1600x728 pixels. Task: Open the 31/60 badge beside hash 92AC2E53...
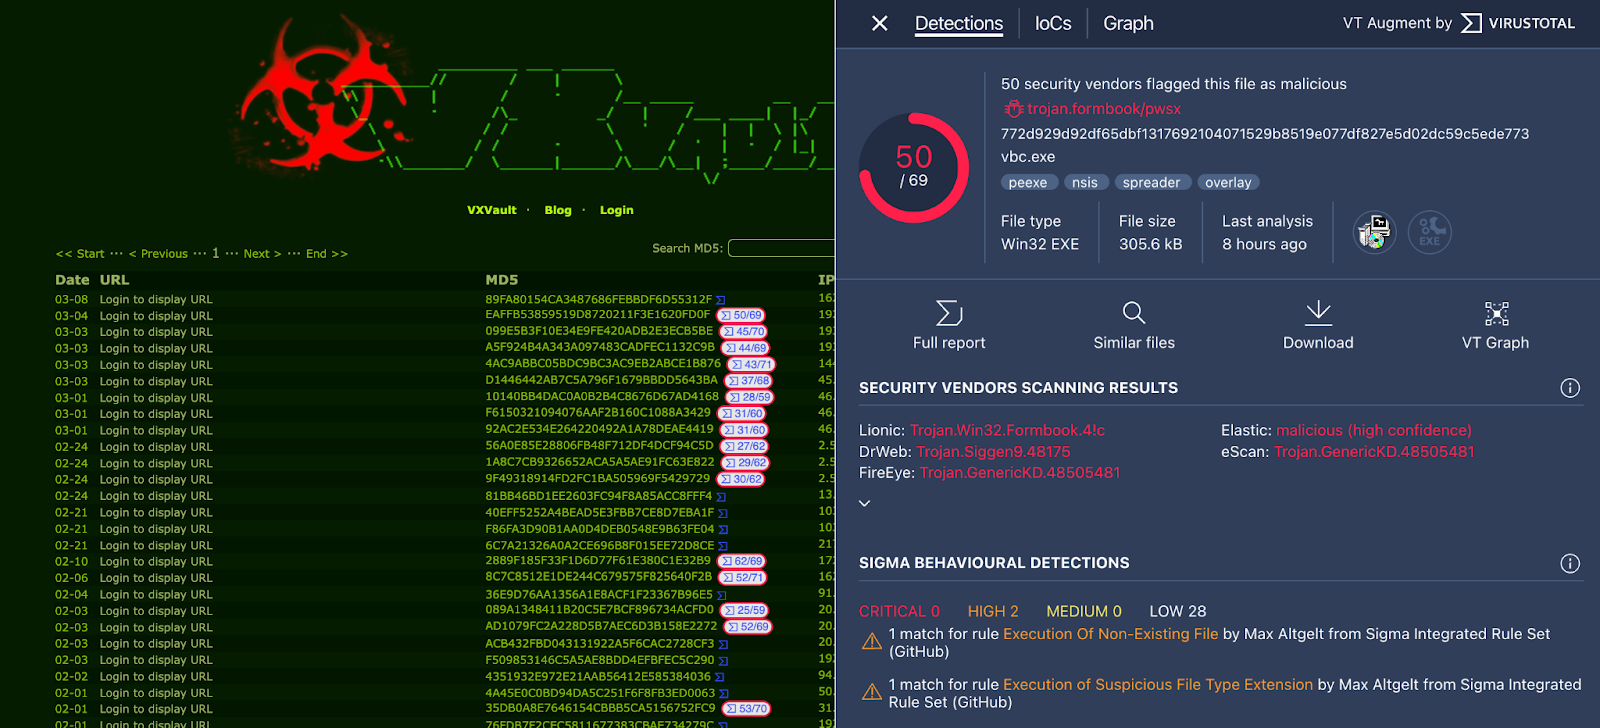(745, 430)
